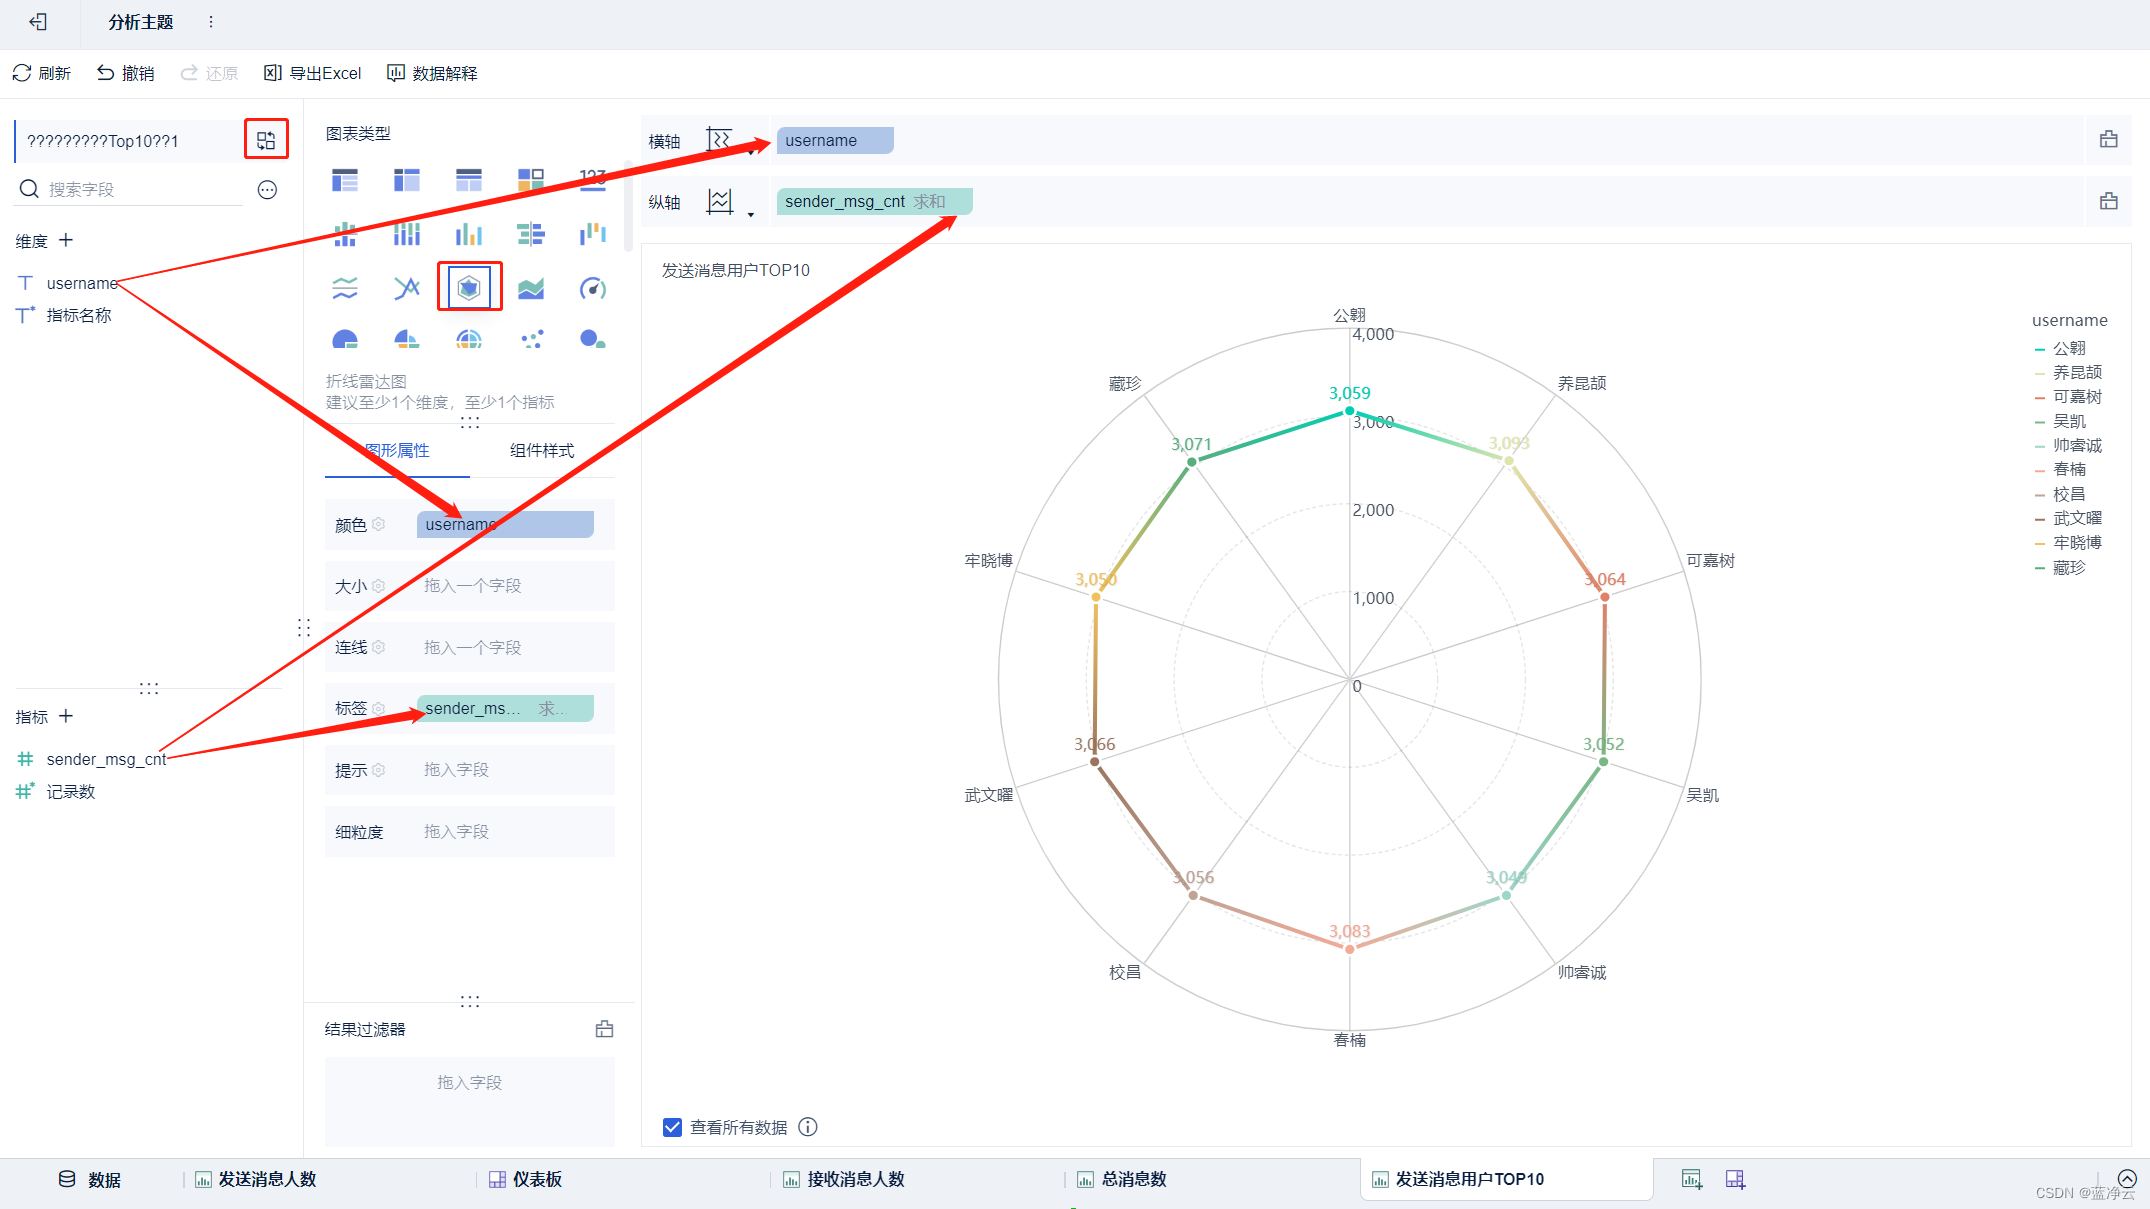Click the 还原 redo button
This screenshot has width=2150, height=1209.
(x=209, y=73)
